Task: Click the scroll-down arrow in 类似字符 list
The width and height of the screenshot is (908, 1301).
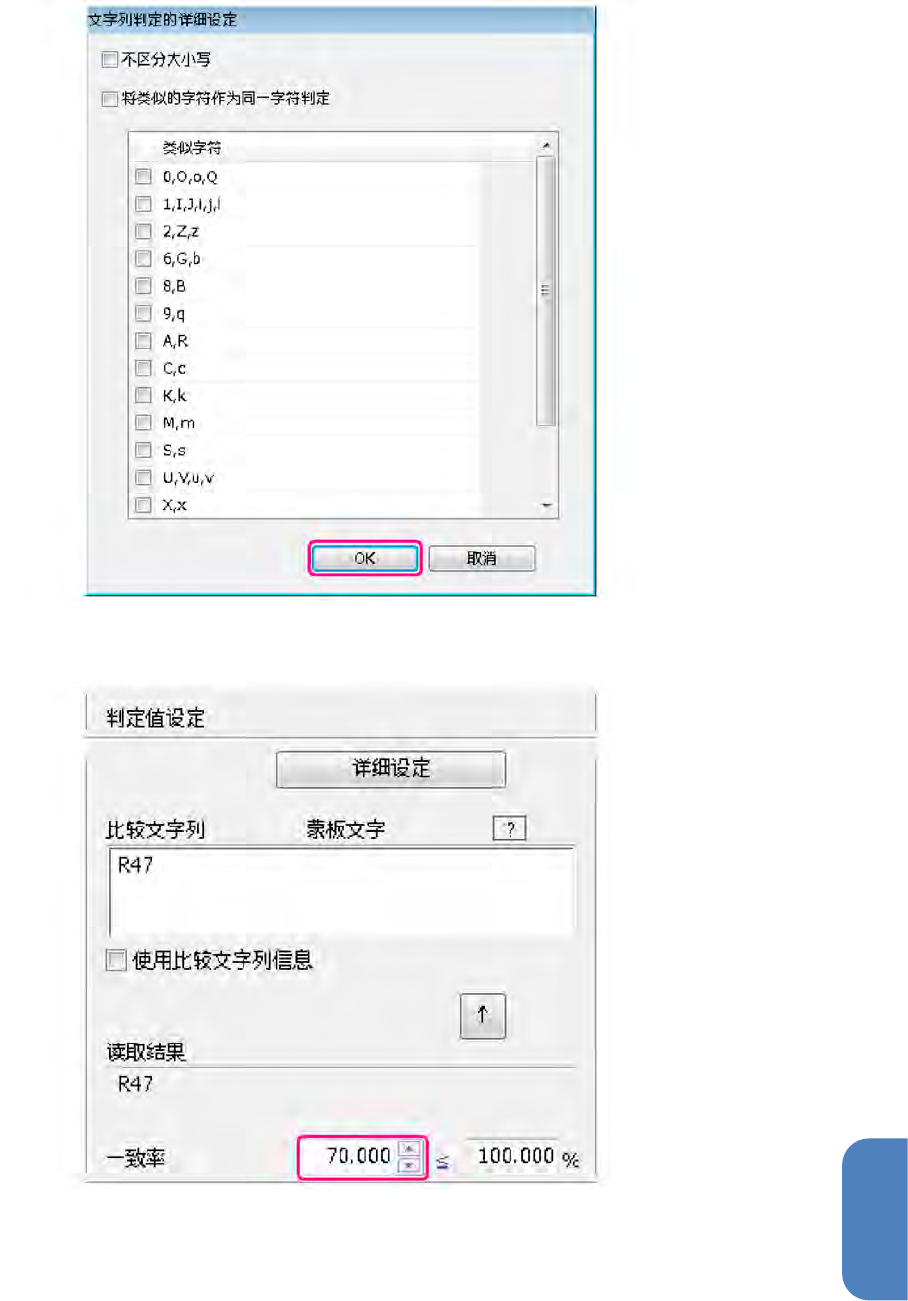Action: [x=546, y=507]
